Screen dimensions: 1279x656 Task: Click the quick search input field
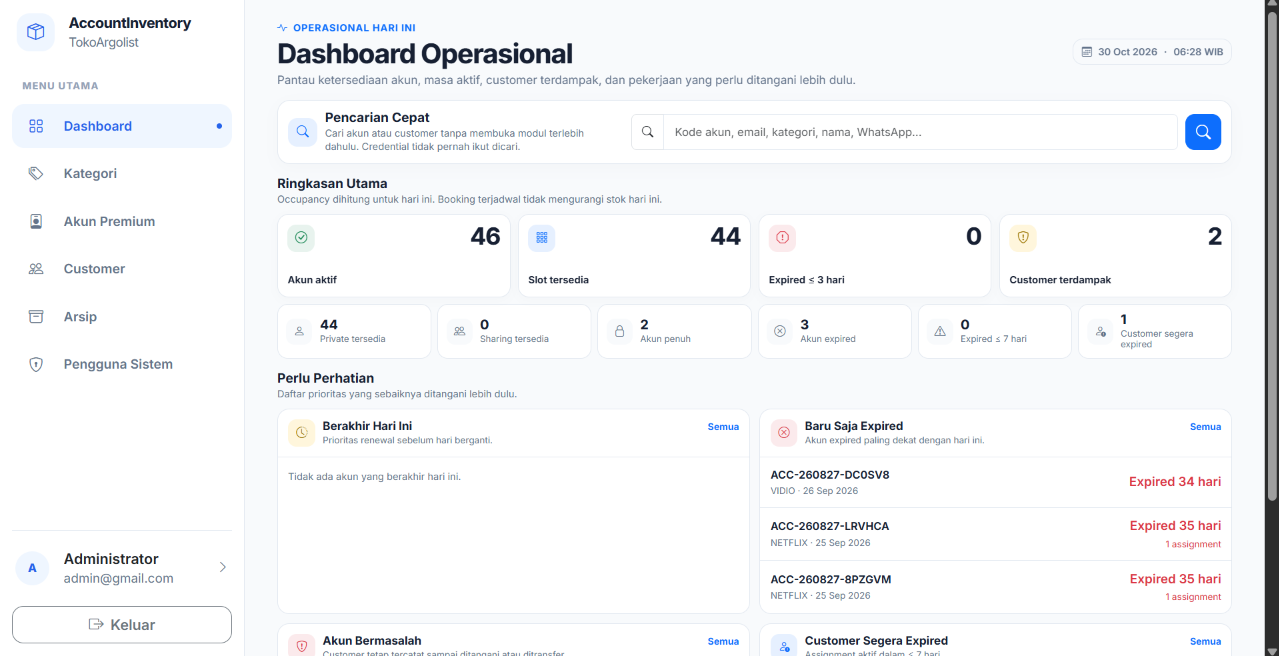pos(920,132)
